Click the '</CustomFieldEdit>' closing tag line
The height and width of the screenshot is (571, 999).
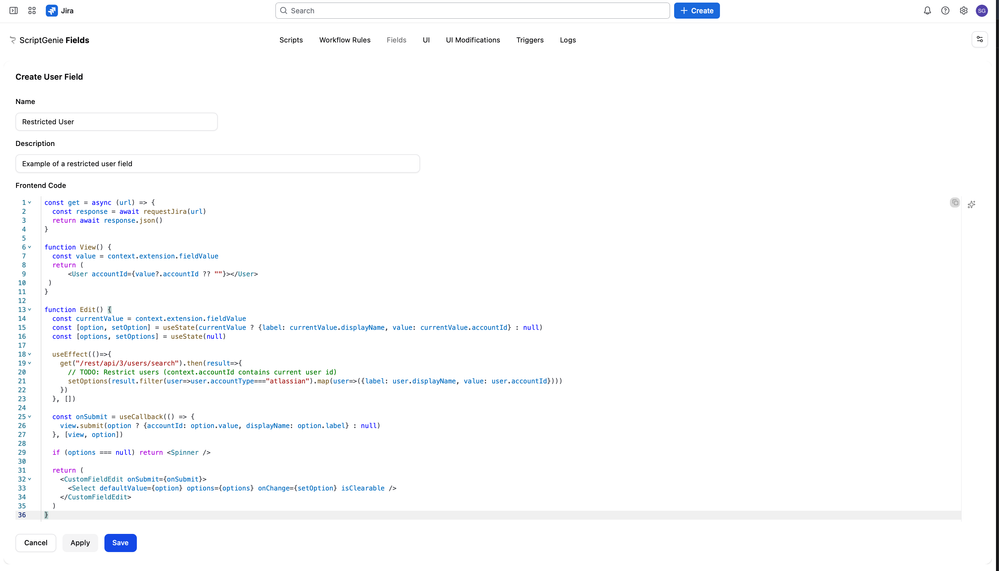point(96,497)
